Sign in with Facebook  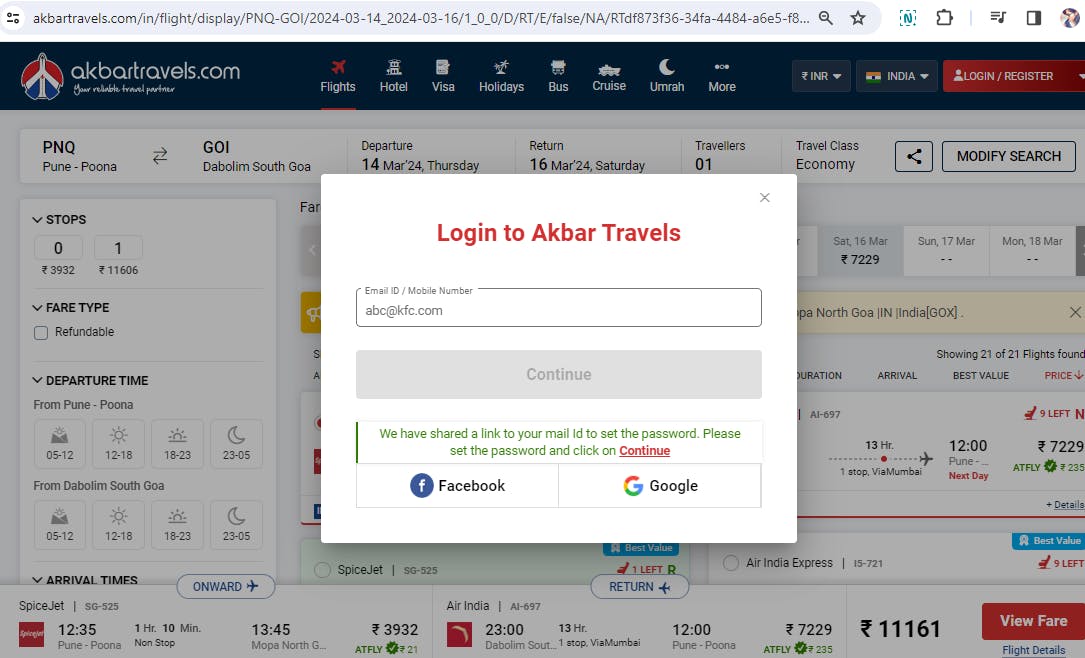tap(457, 486)
